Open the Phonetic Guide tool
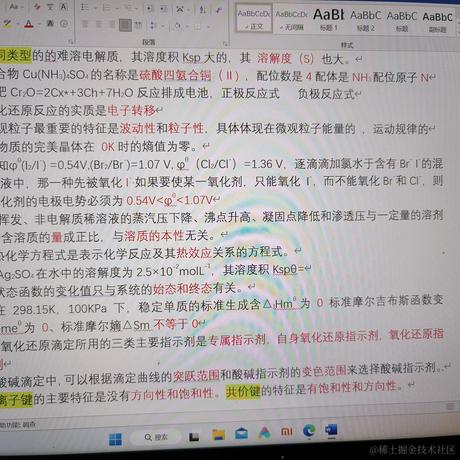Image resolution: width=460 pixels, height=460 pixels. [x=50, y=7]
